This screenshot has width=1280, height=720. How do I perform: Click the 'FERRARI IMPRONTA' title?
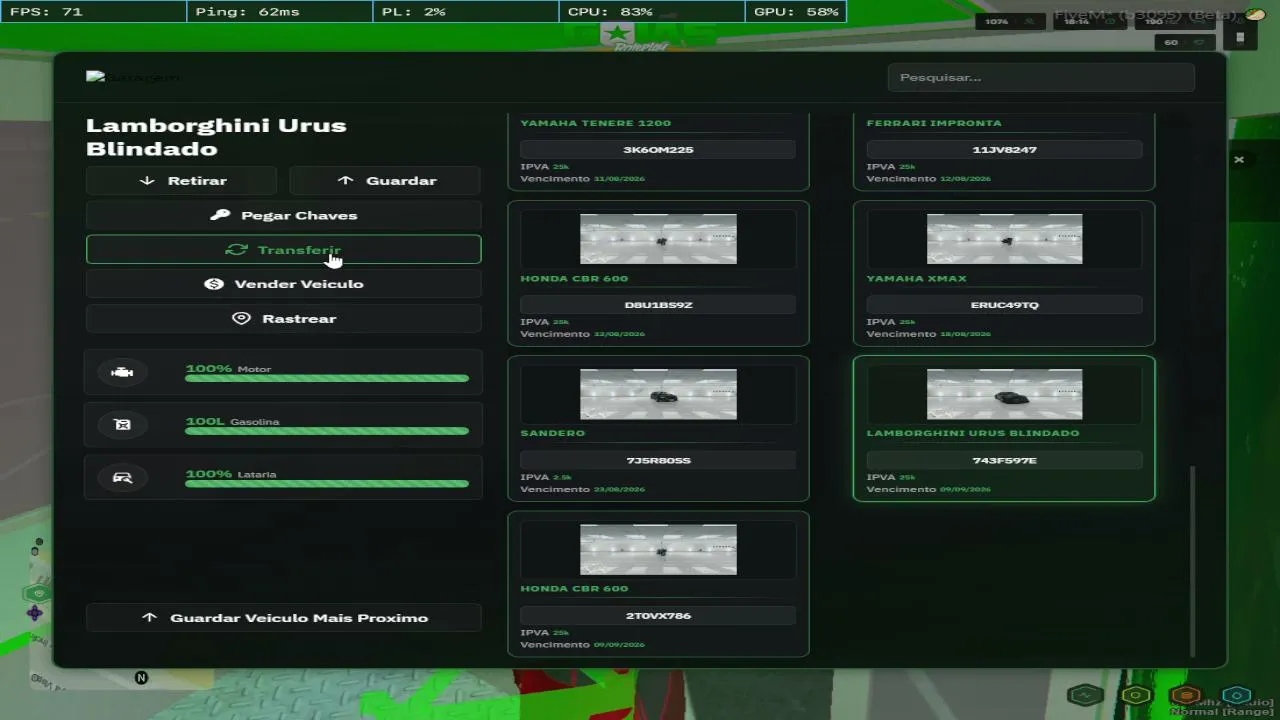934,123
